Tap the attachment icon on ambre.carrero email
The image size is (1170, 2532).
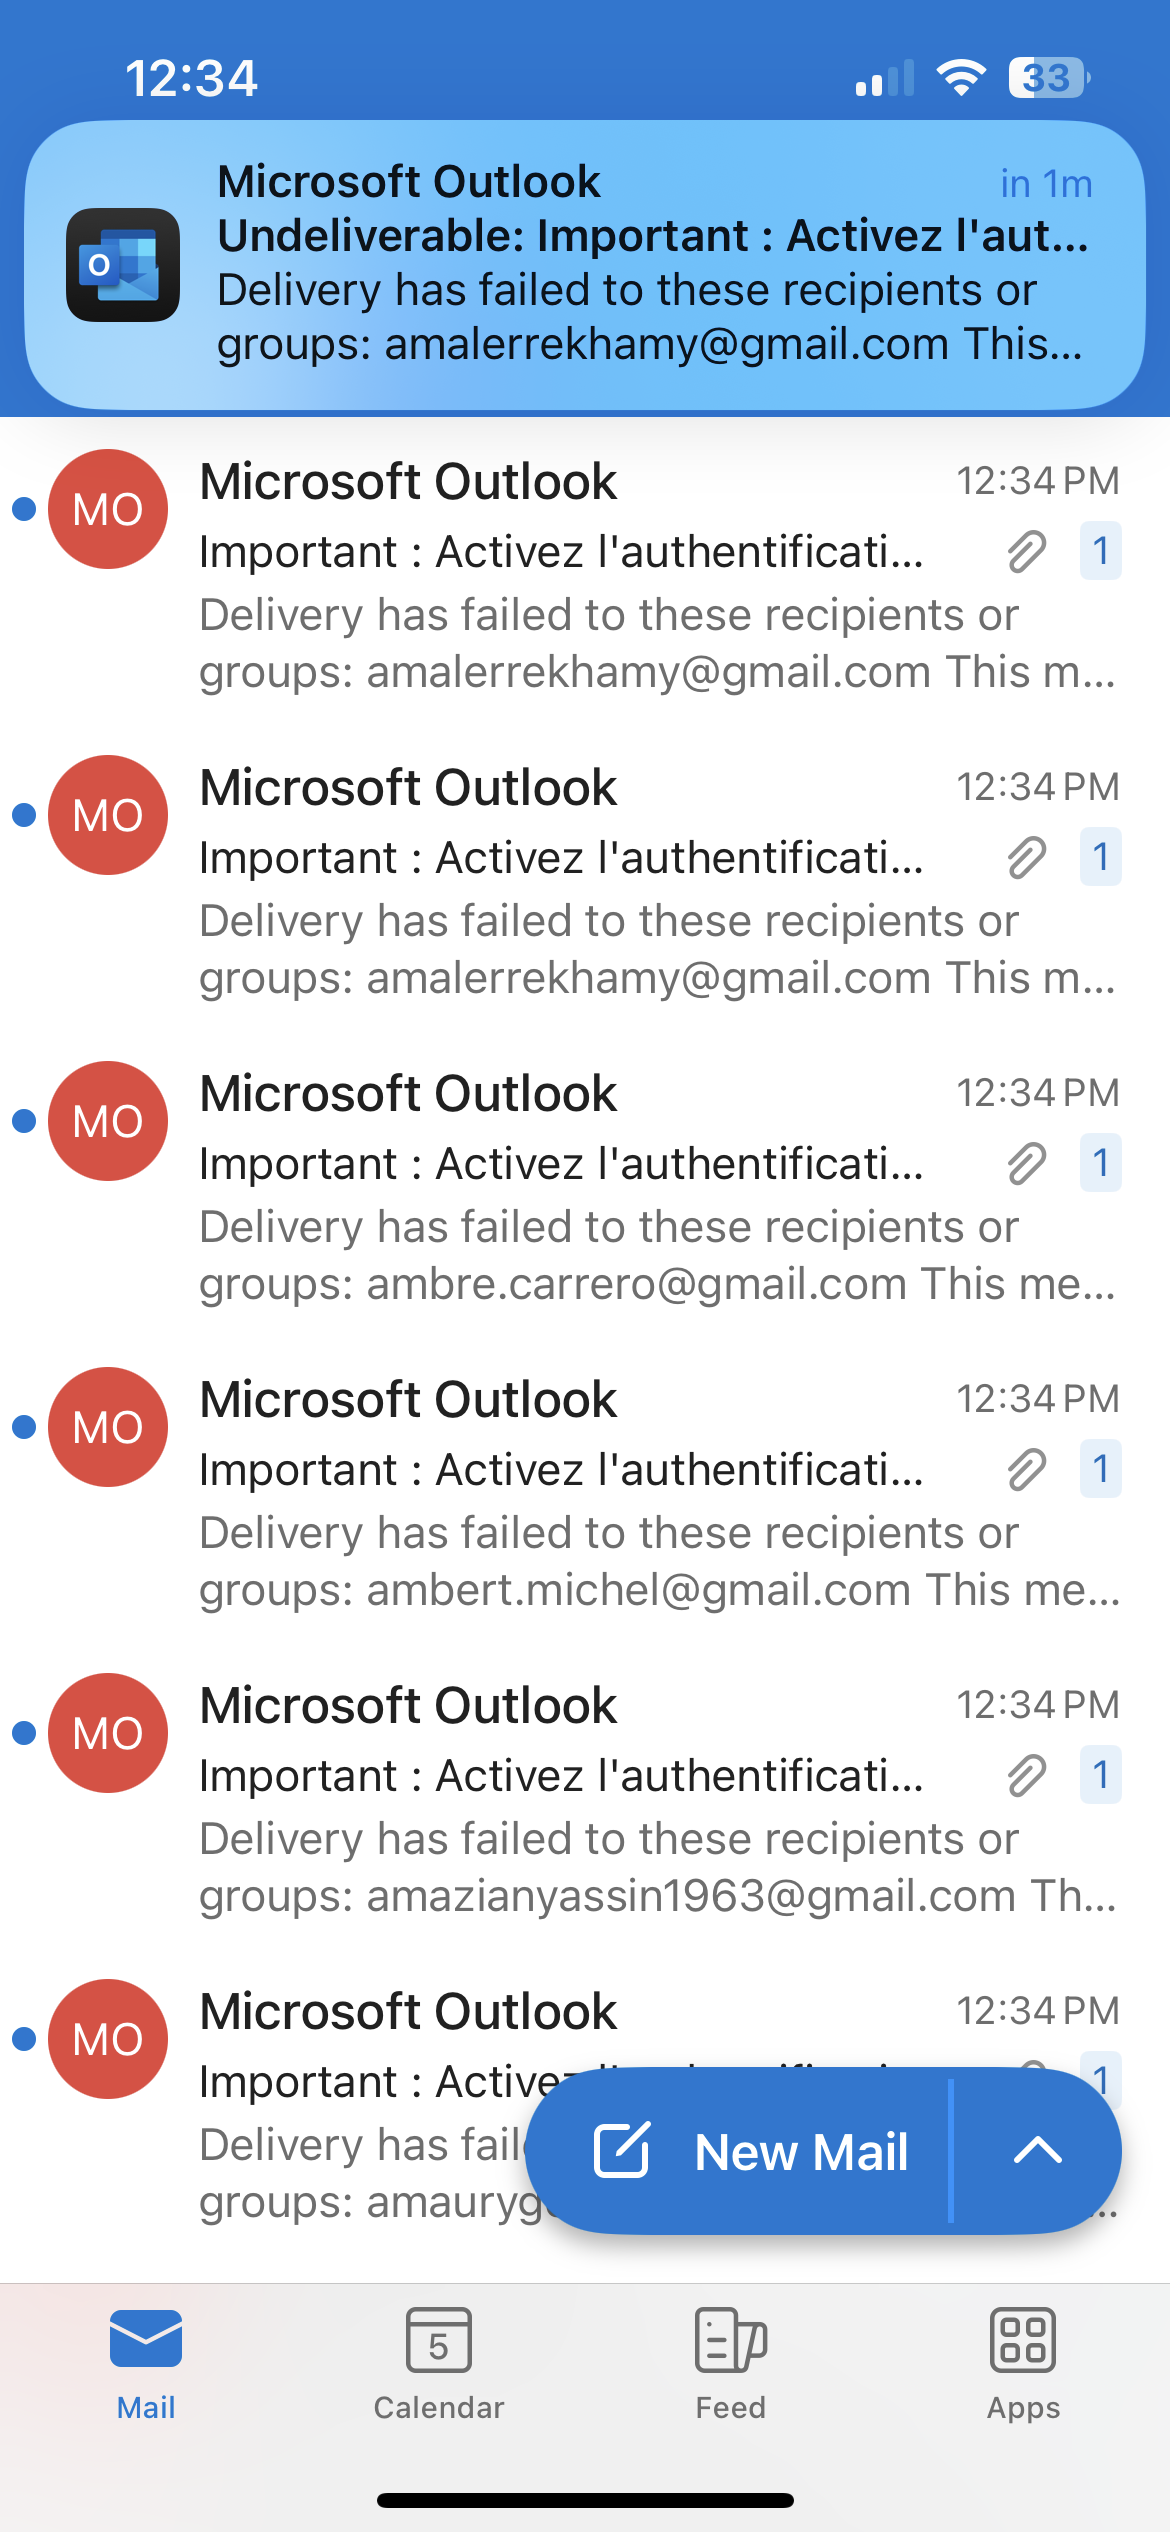(x=1026, y=1163)
